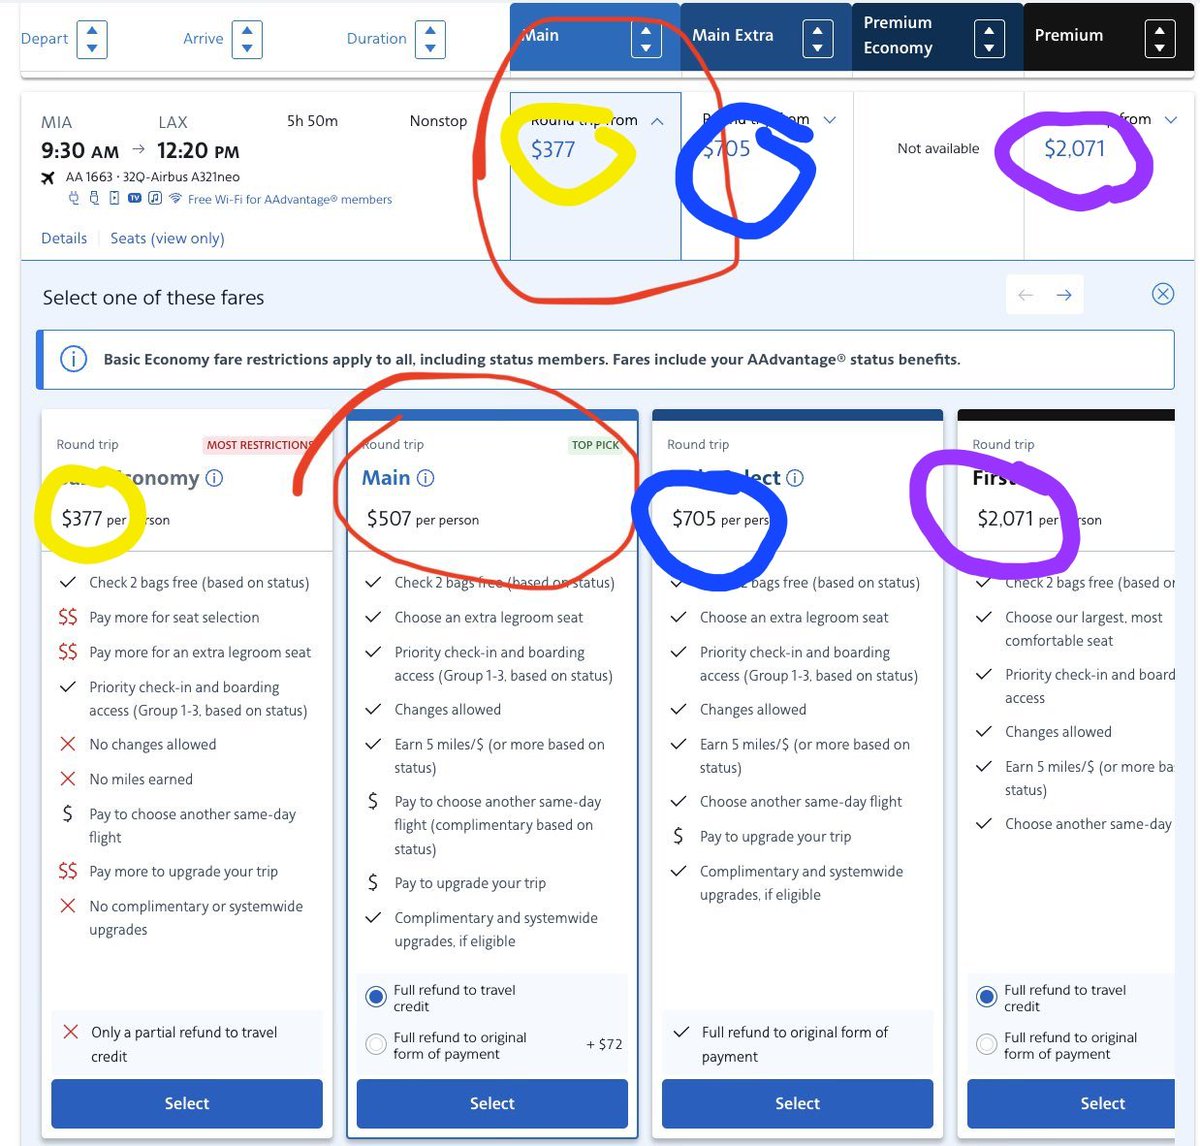Image resolution: width=1200 pixels, height=1146 pixels.
Task: Go to previous fares with left arrow
Action: click(1025, 295)
